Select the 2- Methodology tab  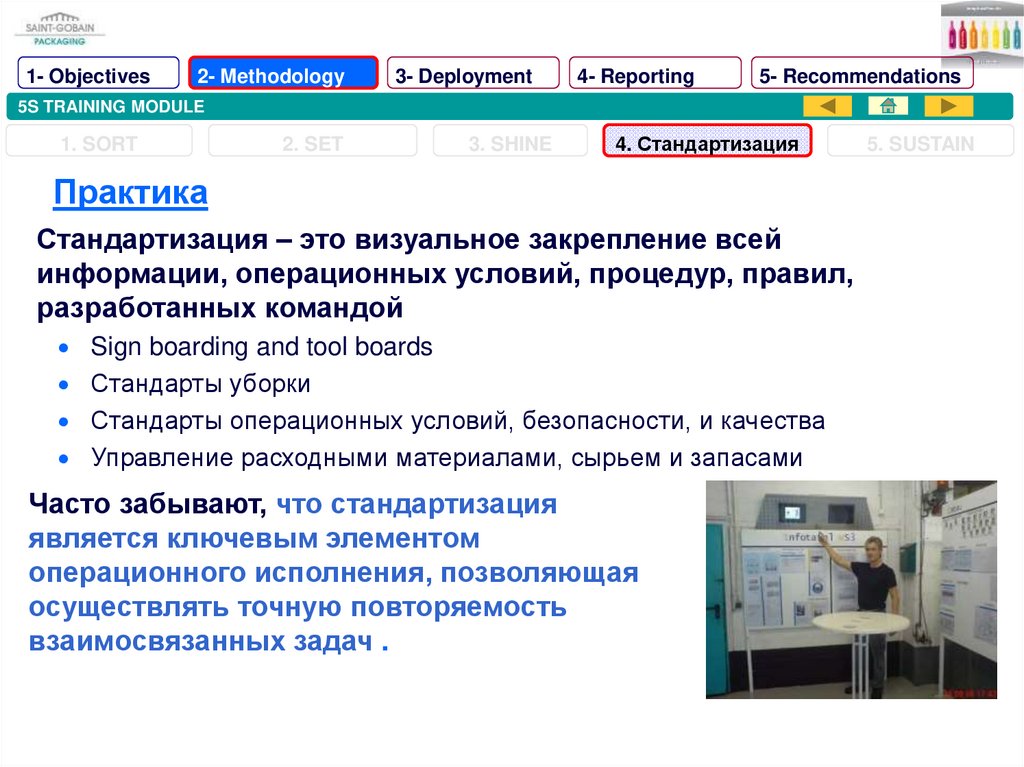point(283,76)
